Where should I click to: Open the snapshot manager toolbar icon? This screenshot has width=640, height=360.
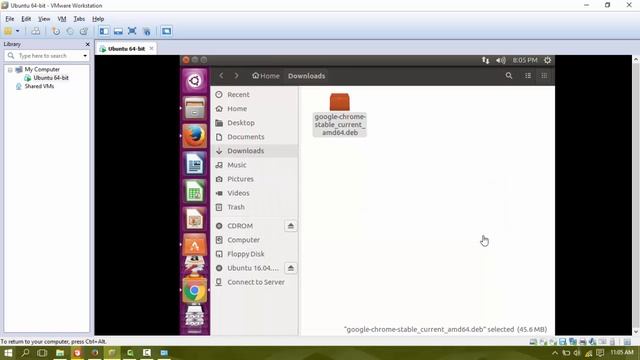tap(84, 31)
